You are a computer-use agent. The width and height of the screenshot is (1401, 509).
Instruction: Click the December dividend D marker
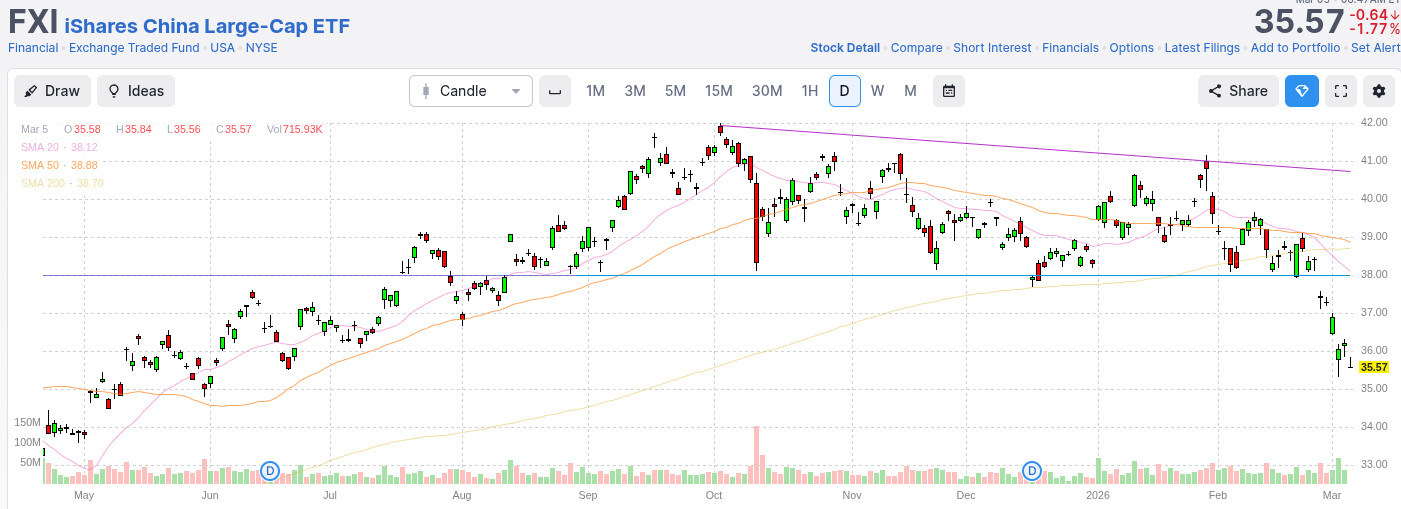tap(1032, 470)
